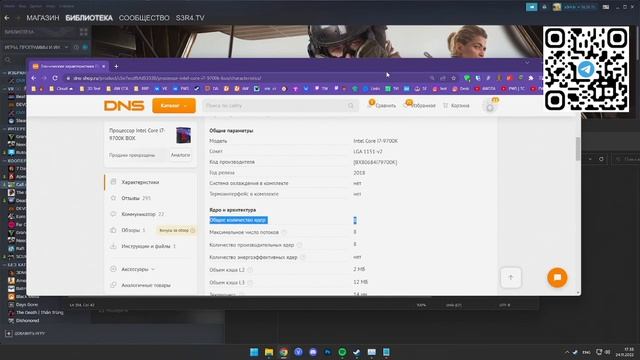Open Коммуникатор section in sidebar
640x360 pixels.
coord(138,214)
